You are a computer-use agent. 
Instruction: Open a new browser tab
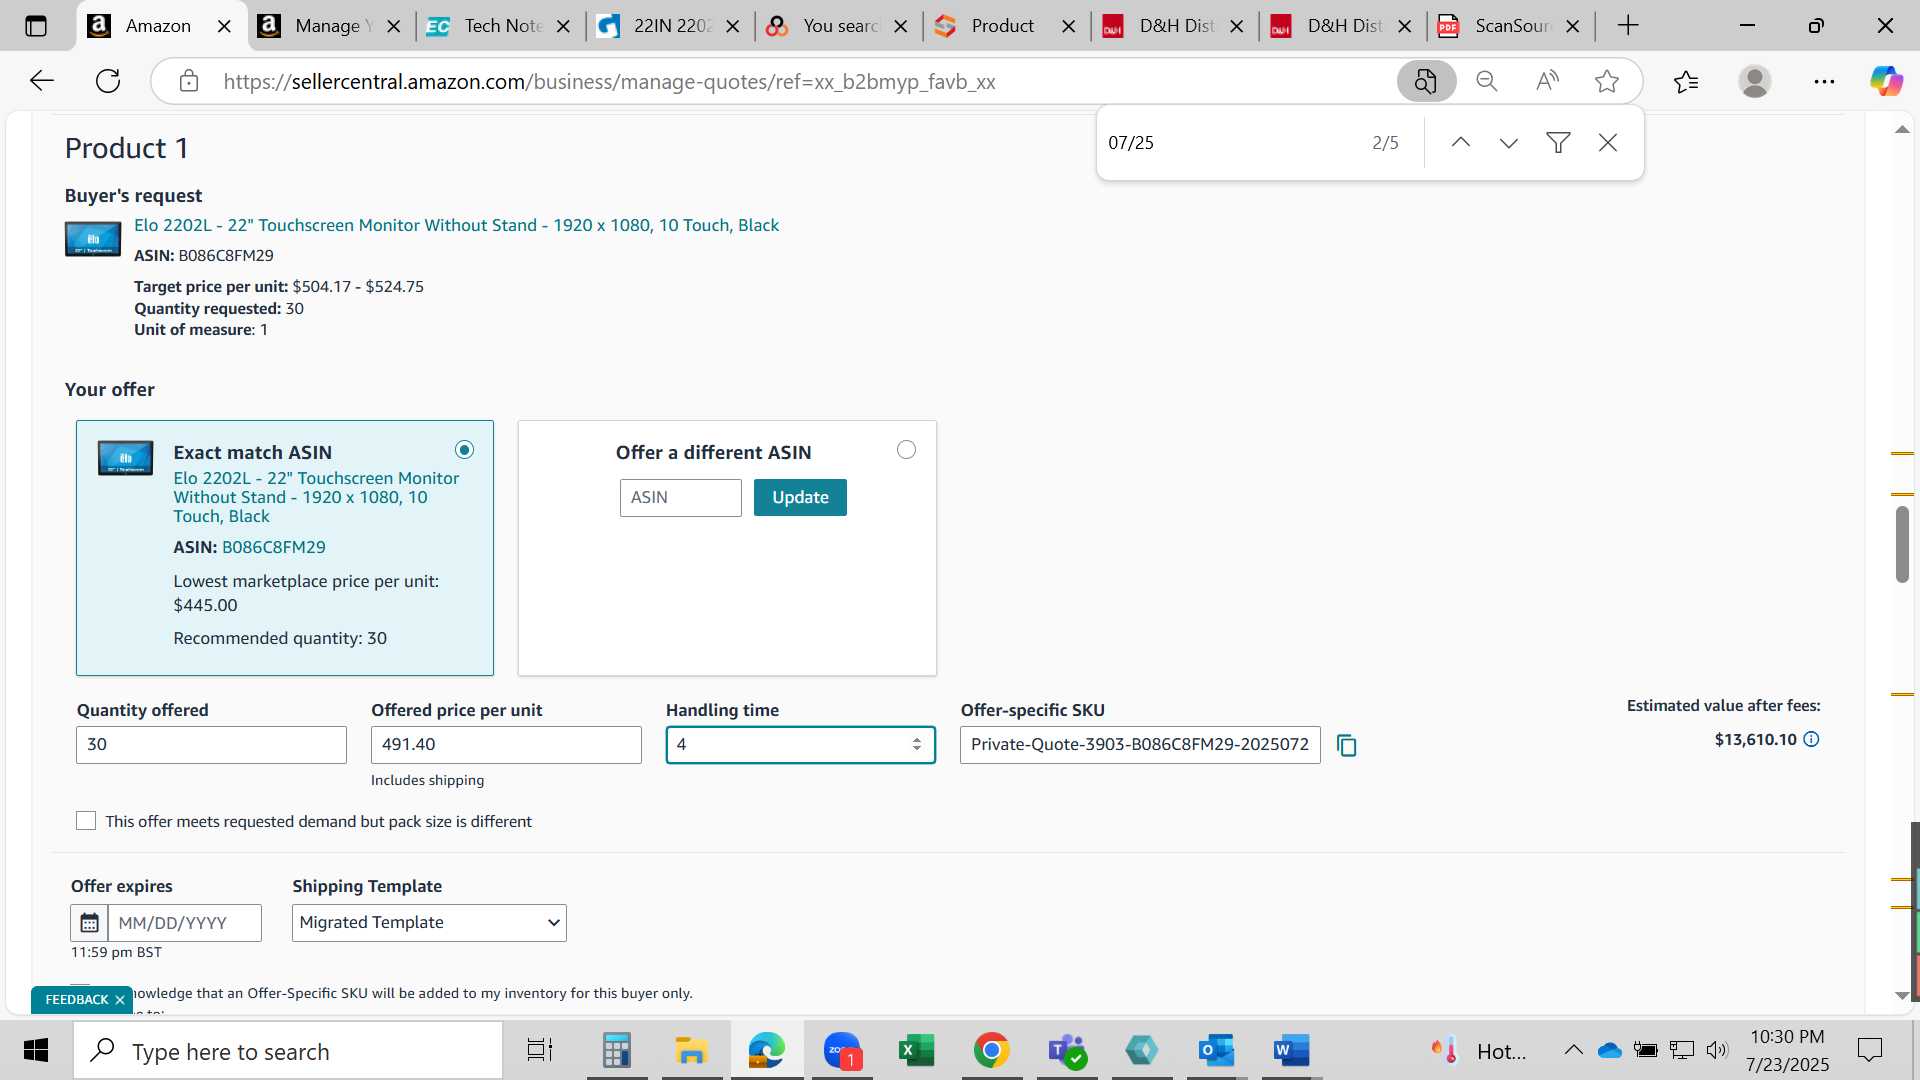coord(1628,26)
